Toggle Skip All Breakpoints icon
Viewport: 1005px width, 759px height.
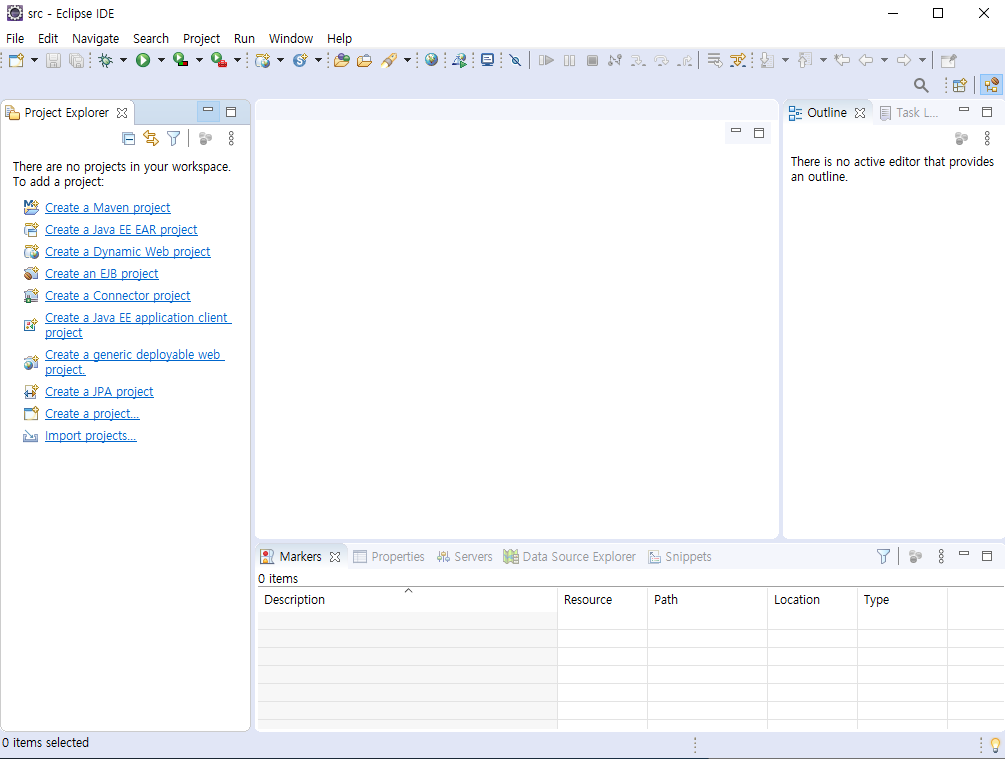coord(515,60)
